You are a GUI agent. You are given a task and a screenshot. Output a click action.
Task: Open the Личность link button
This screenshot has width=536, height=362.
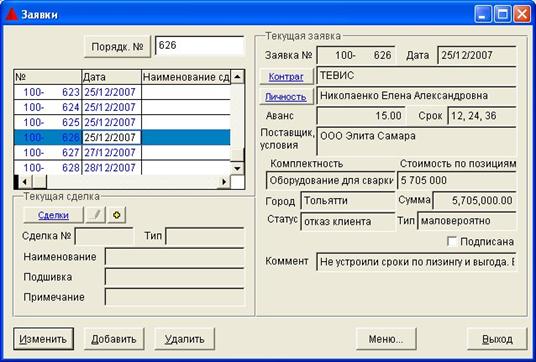tap(286, 97)
